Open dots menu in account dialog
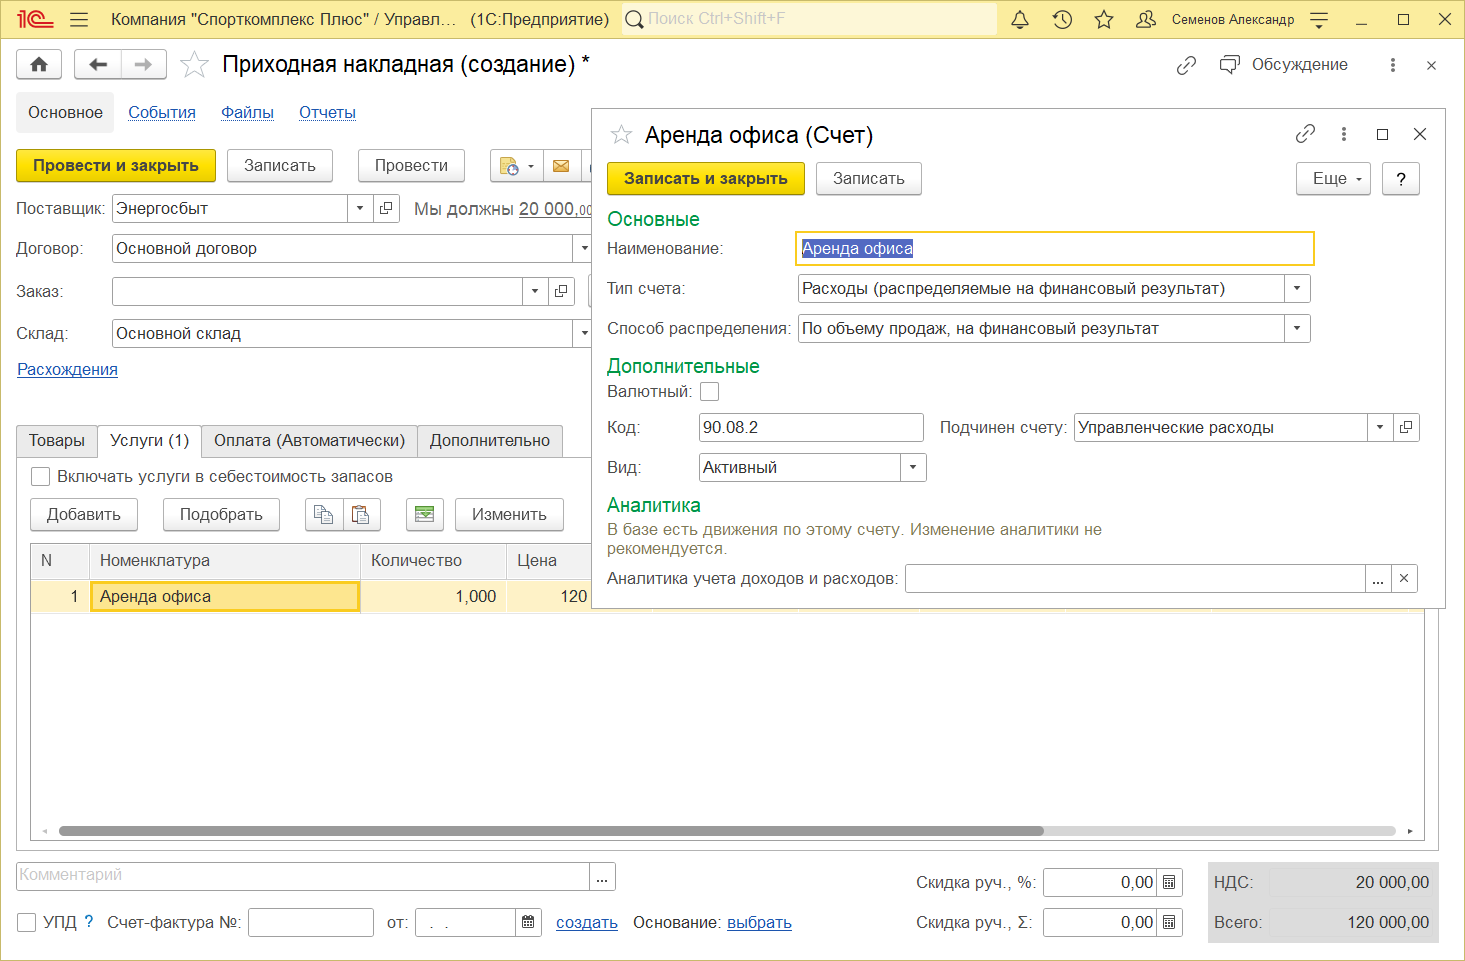The height and width of the screenshot is (961, 1465). (x=1344, y=134)
